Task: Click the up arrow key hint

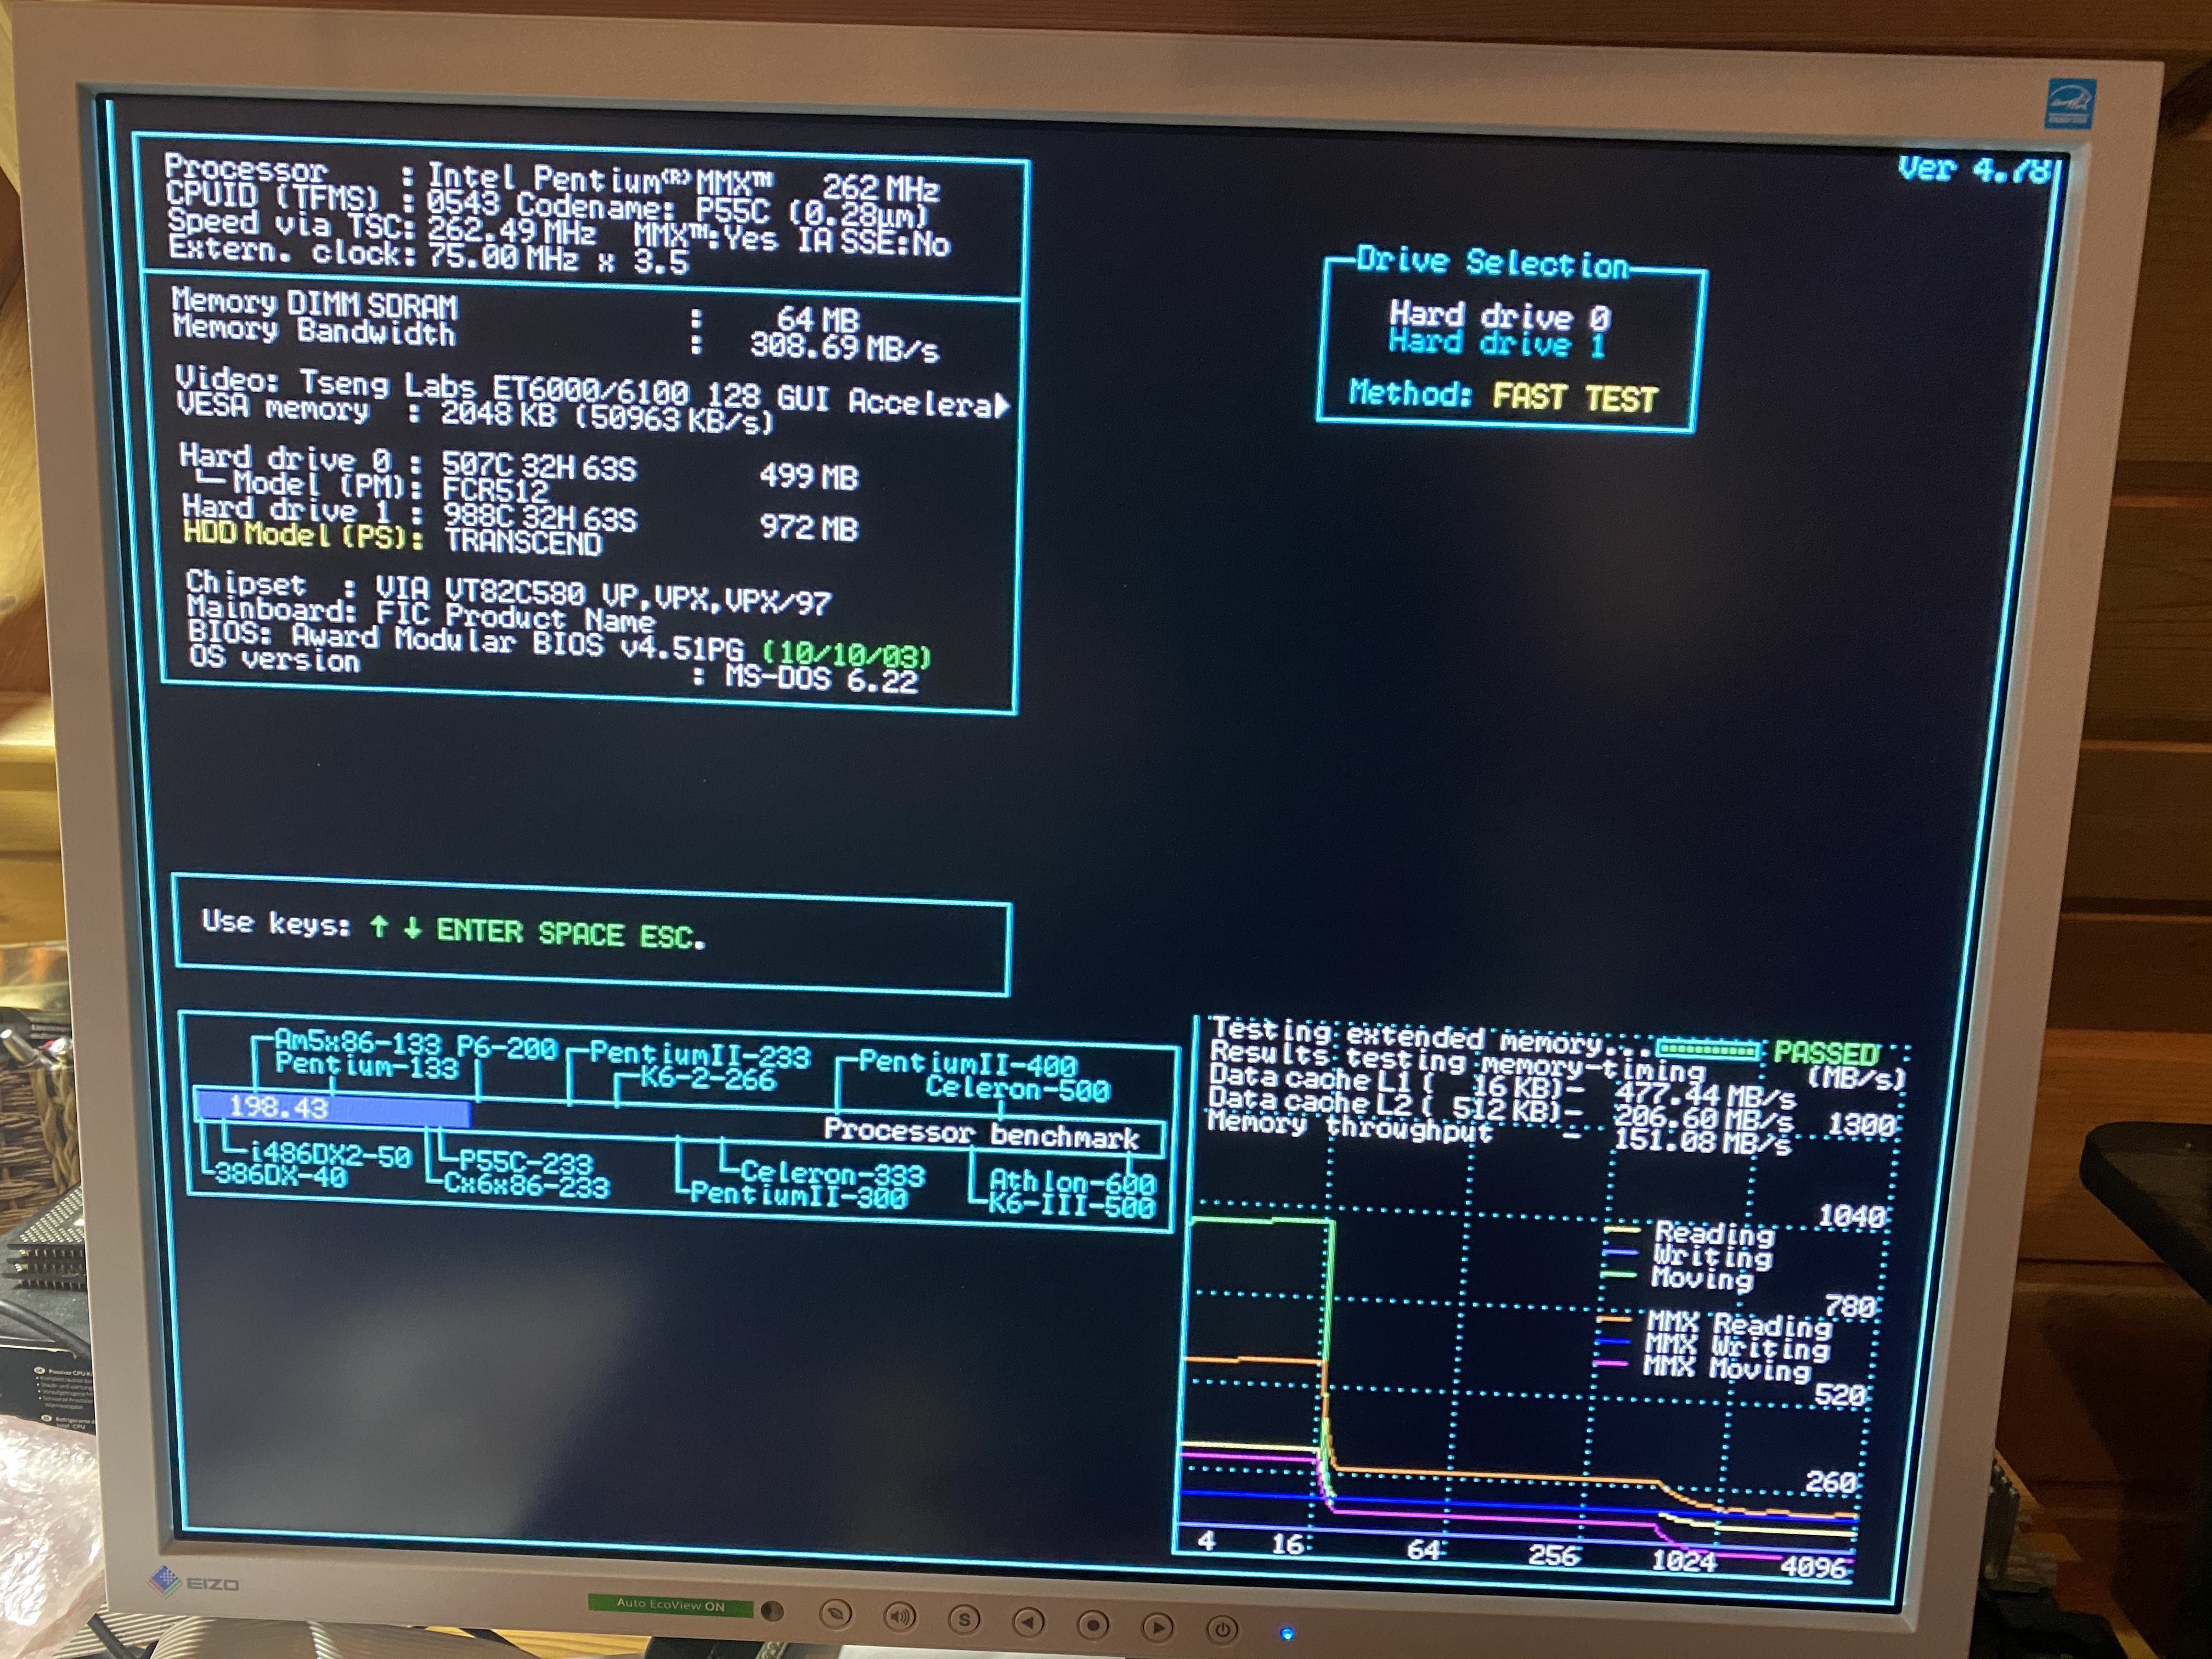Action: tap(379, 926)
